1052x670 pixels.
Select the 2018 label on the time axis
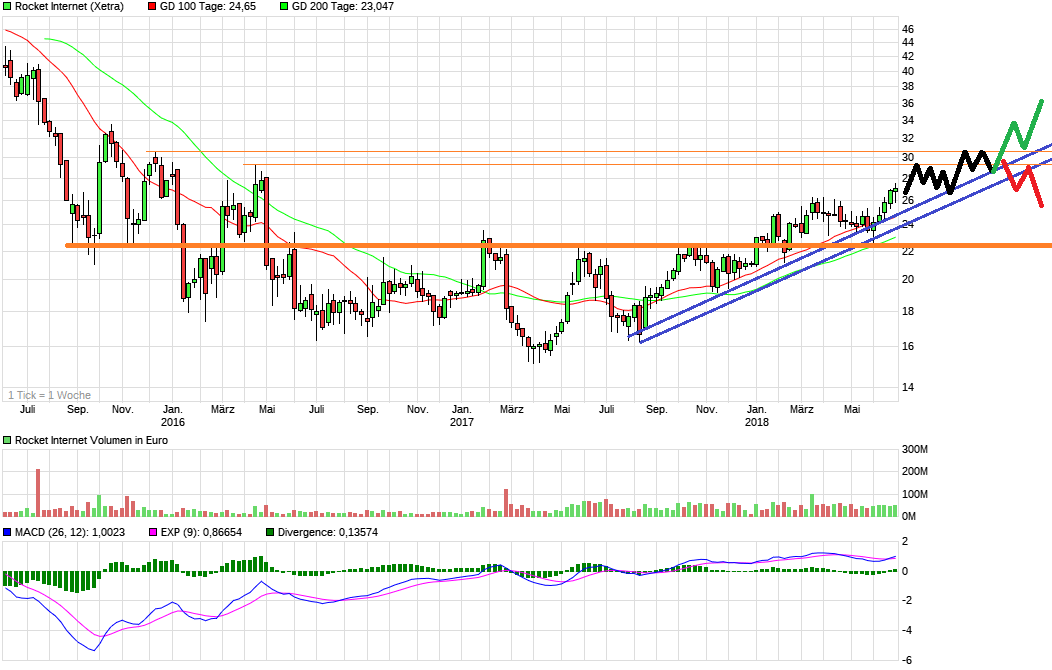(x=756, y=422)
